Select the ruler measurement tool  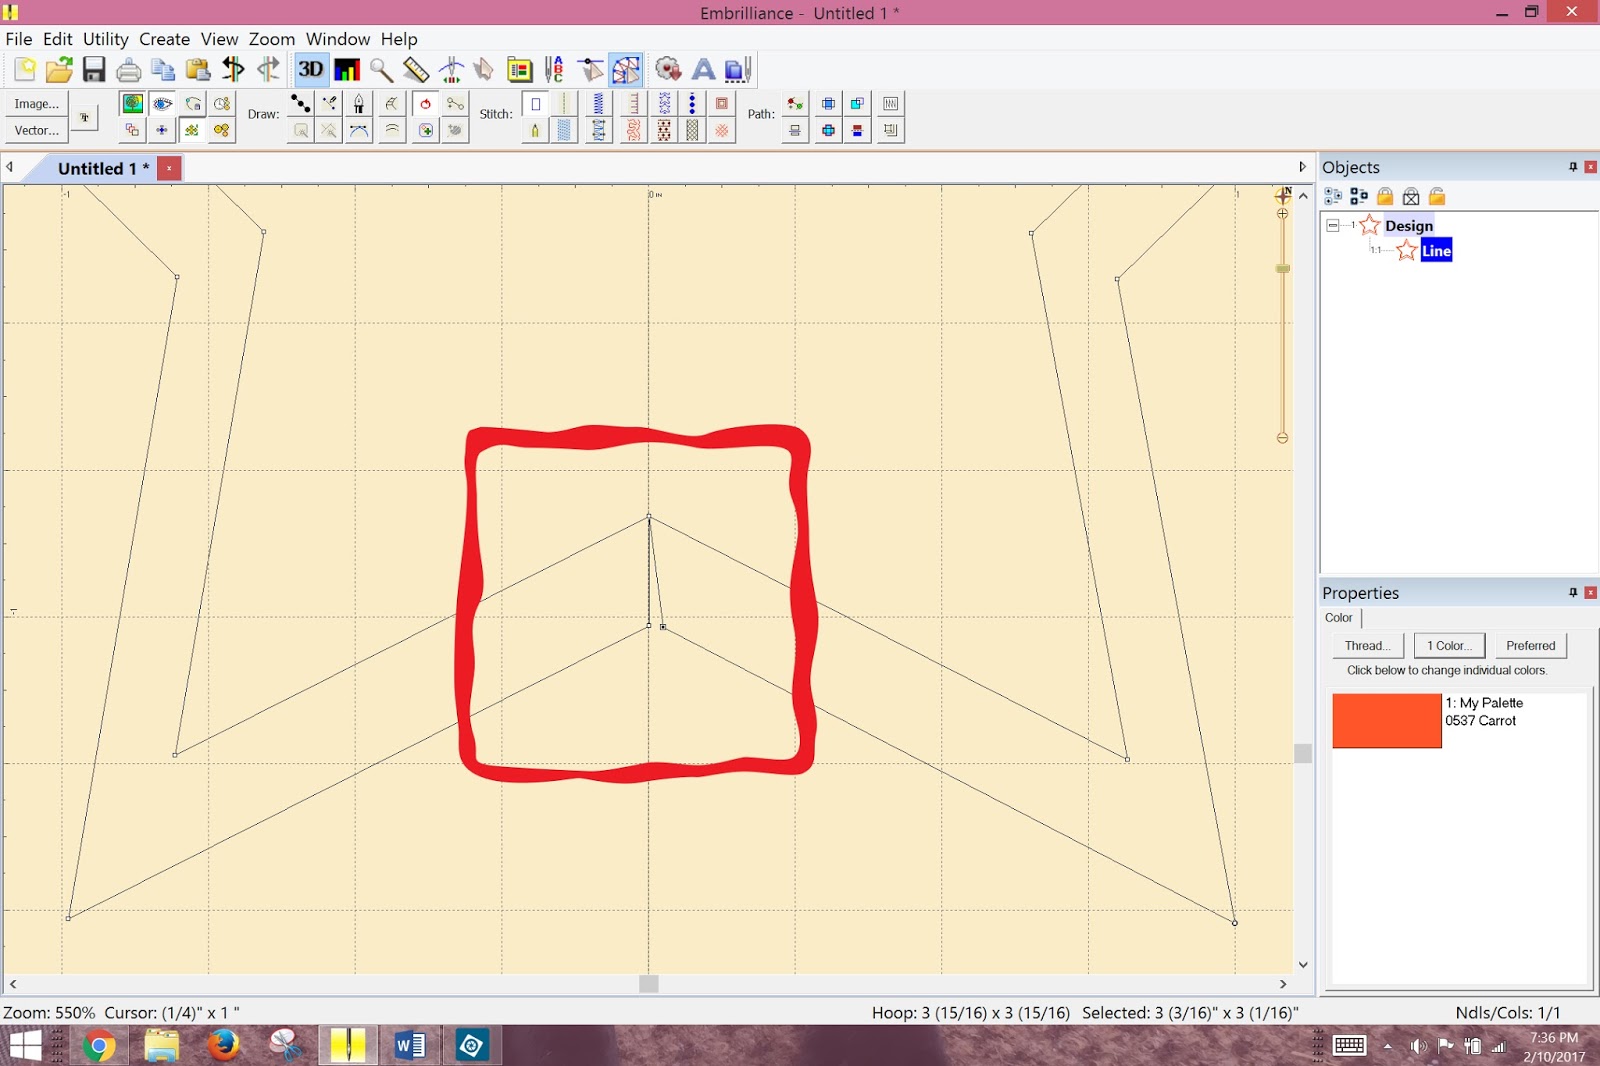click(x=416, y=69)
